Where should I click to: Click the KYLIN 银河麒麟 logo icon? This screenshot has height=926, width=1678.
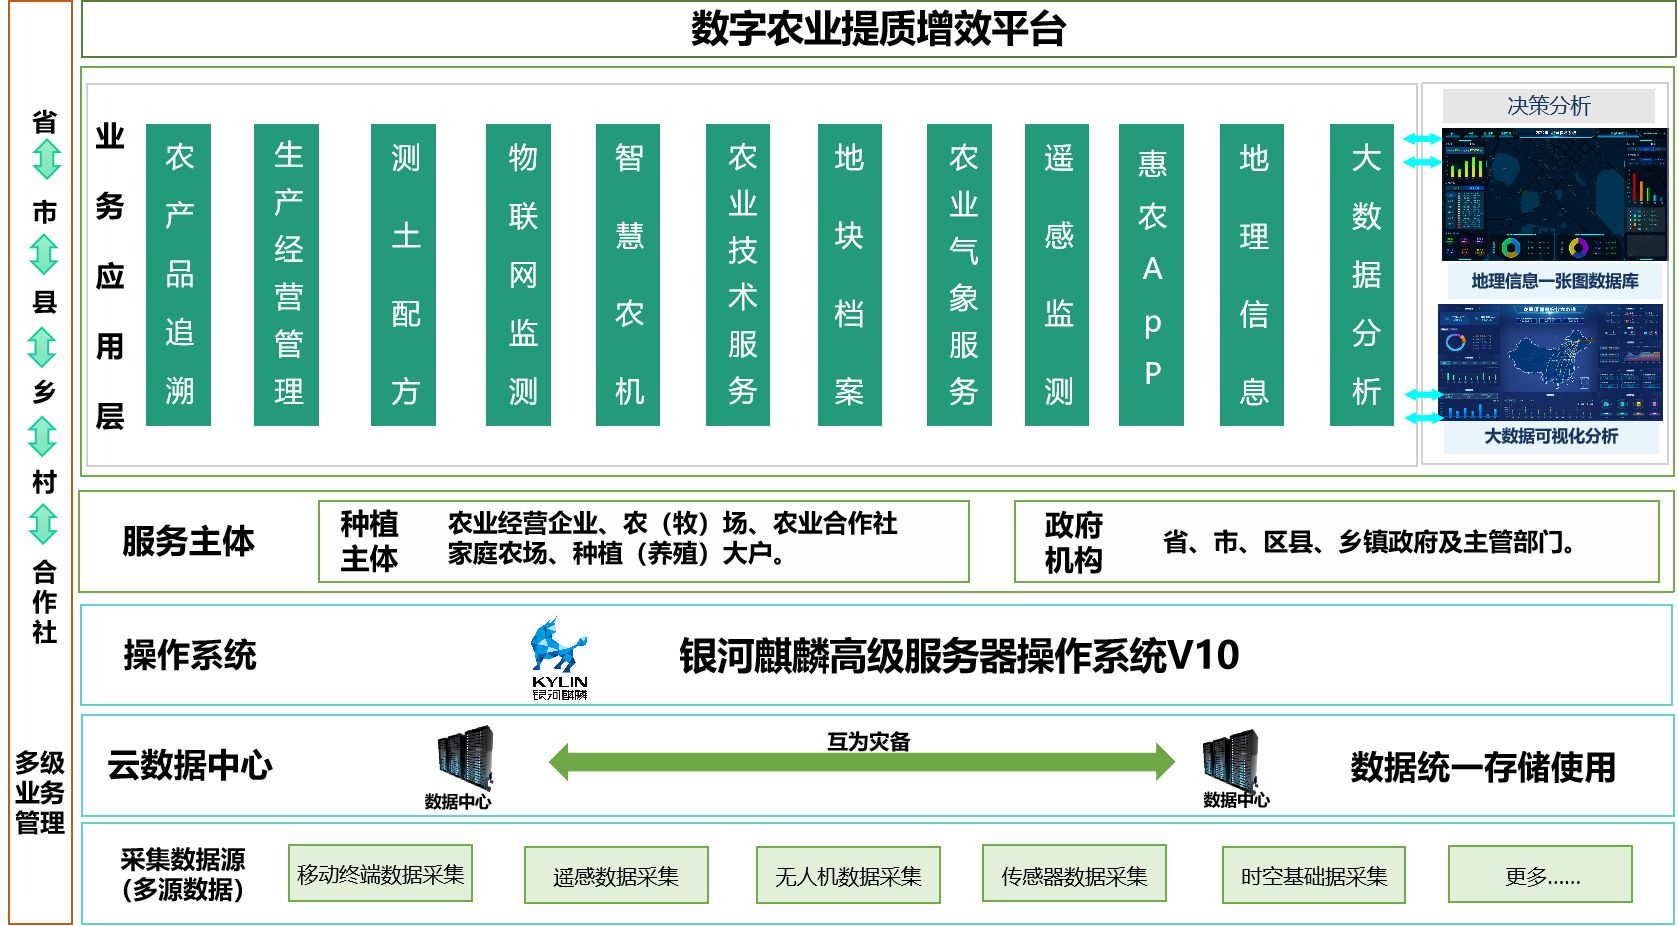coord(558,657)
